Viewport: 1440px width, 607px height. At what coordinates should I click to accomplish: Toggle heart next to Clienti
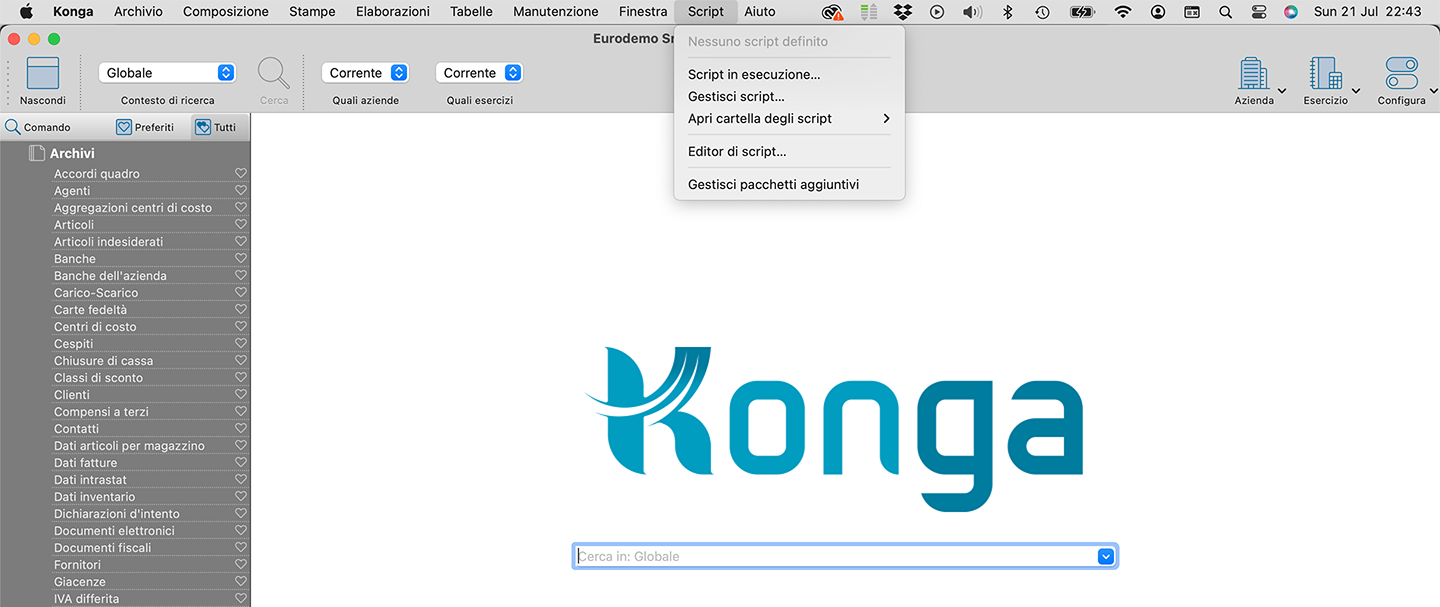[240, 395]
